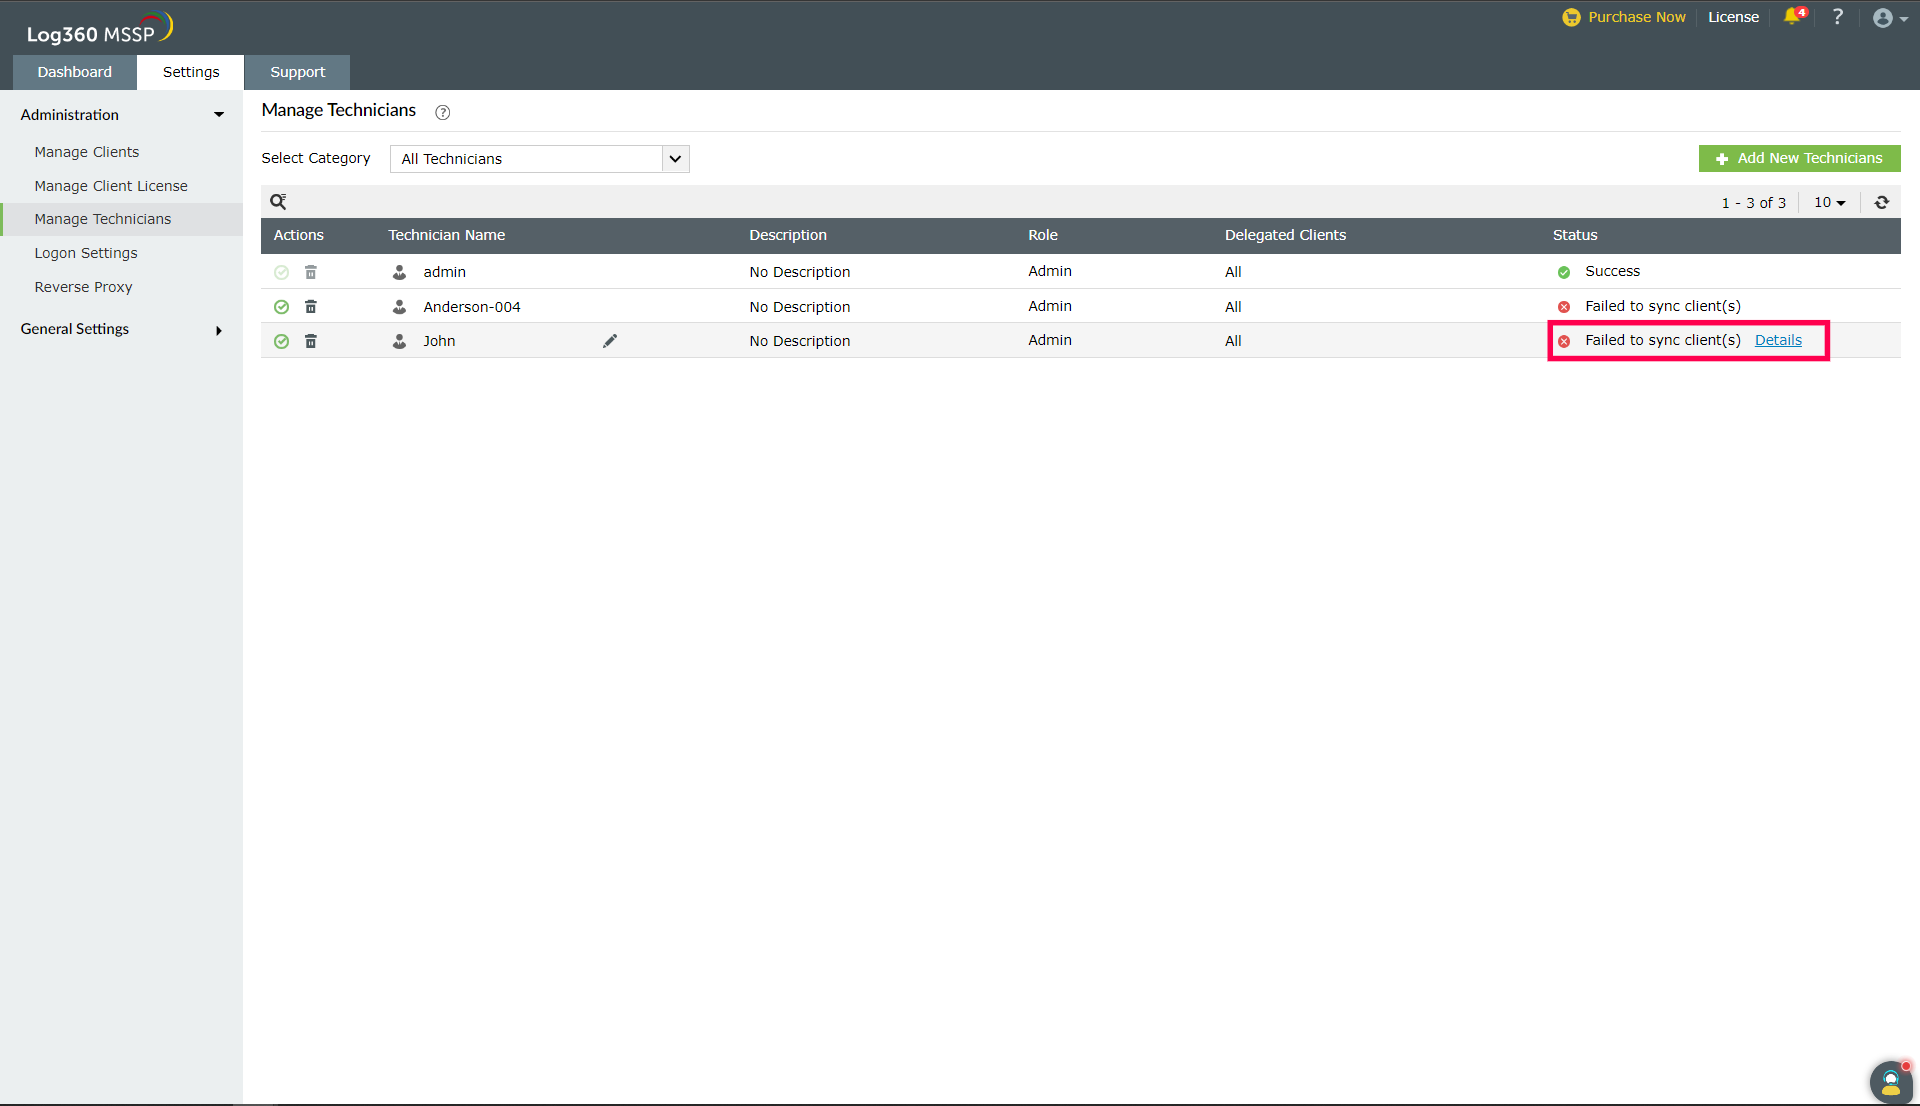Click the Add New Technicians button
Image resolution: width=1920 pixels, height=1106 pixels.
1799,158
